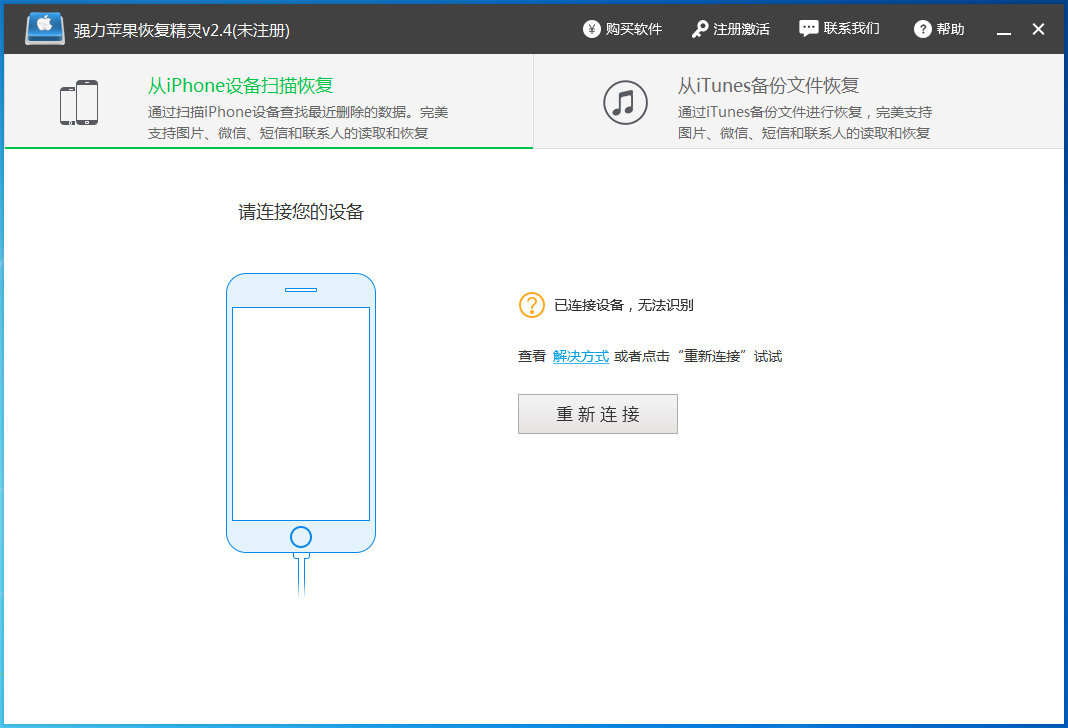Click the minimize button
Viewport: 1068px width, 728px height.
click(x=1002, y=28)
